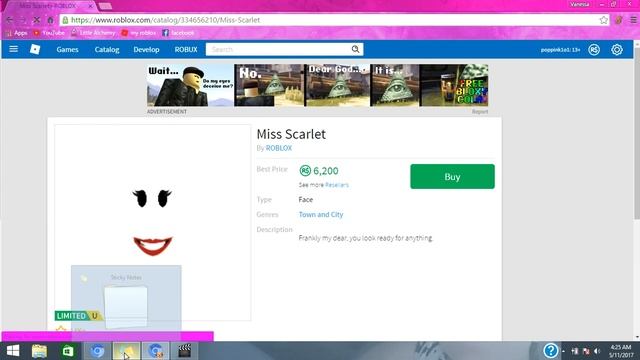
Task: Report the advertisement
Action: (x=480, y=111)
